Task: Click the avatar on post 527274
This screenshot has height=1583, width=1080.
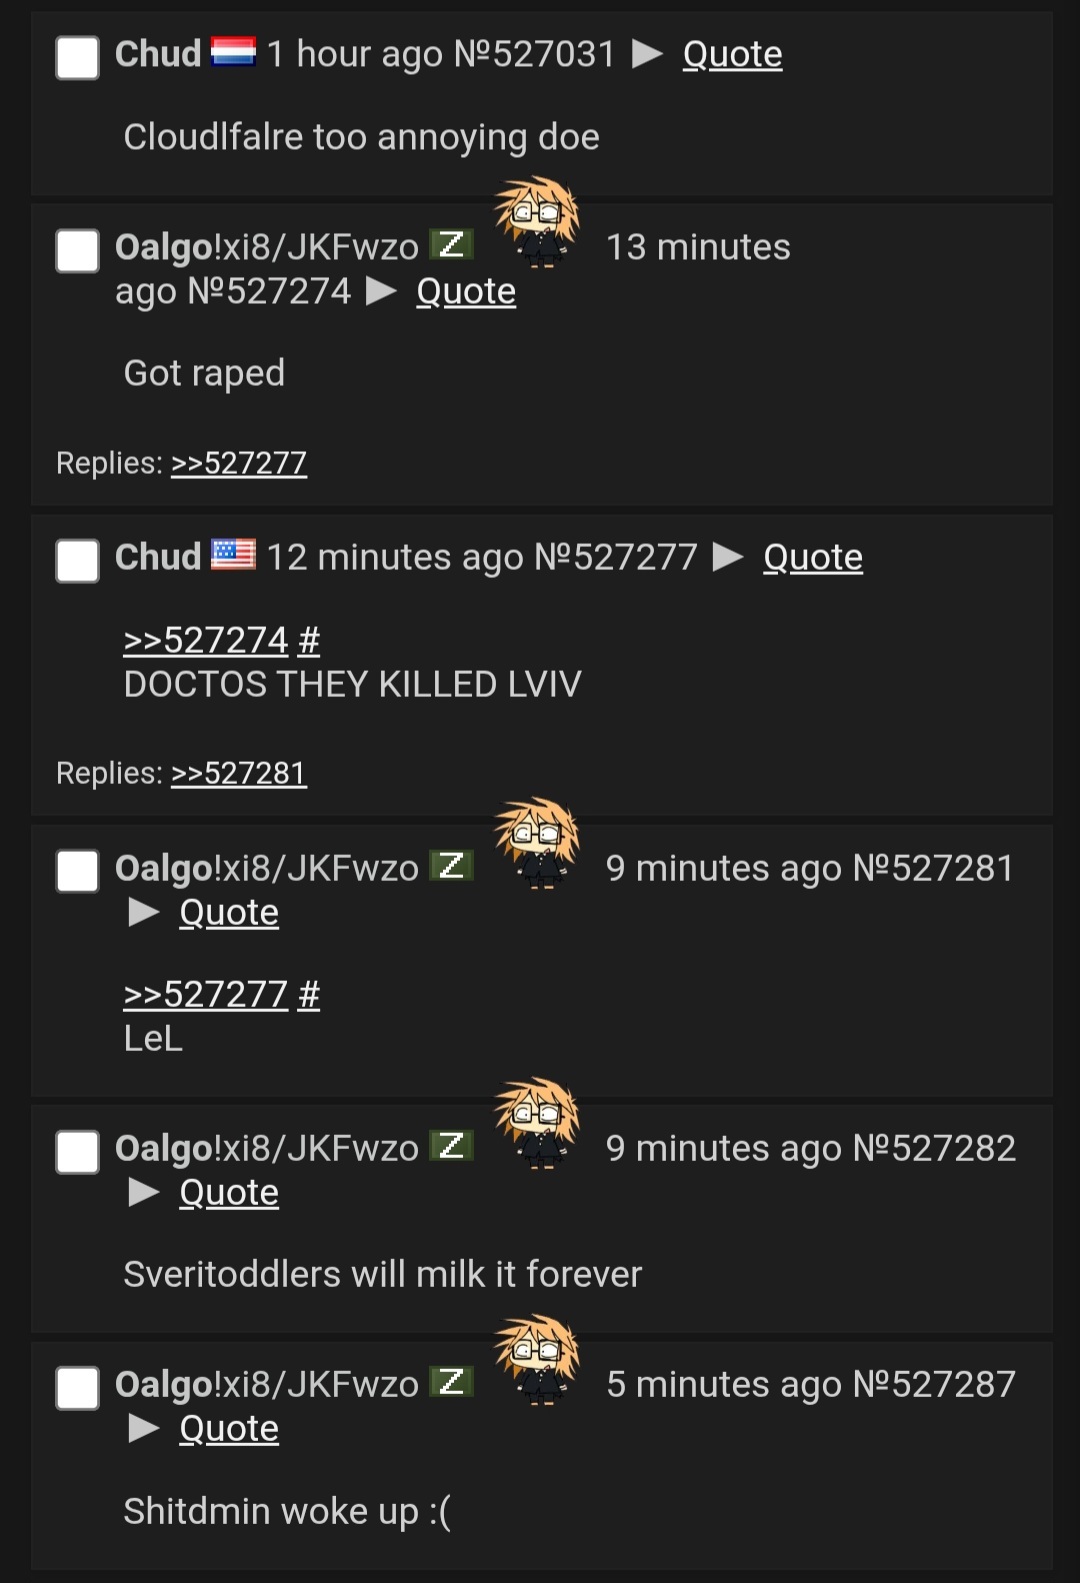Action: (x=538, y=222)
